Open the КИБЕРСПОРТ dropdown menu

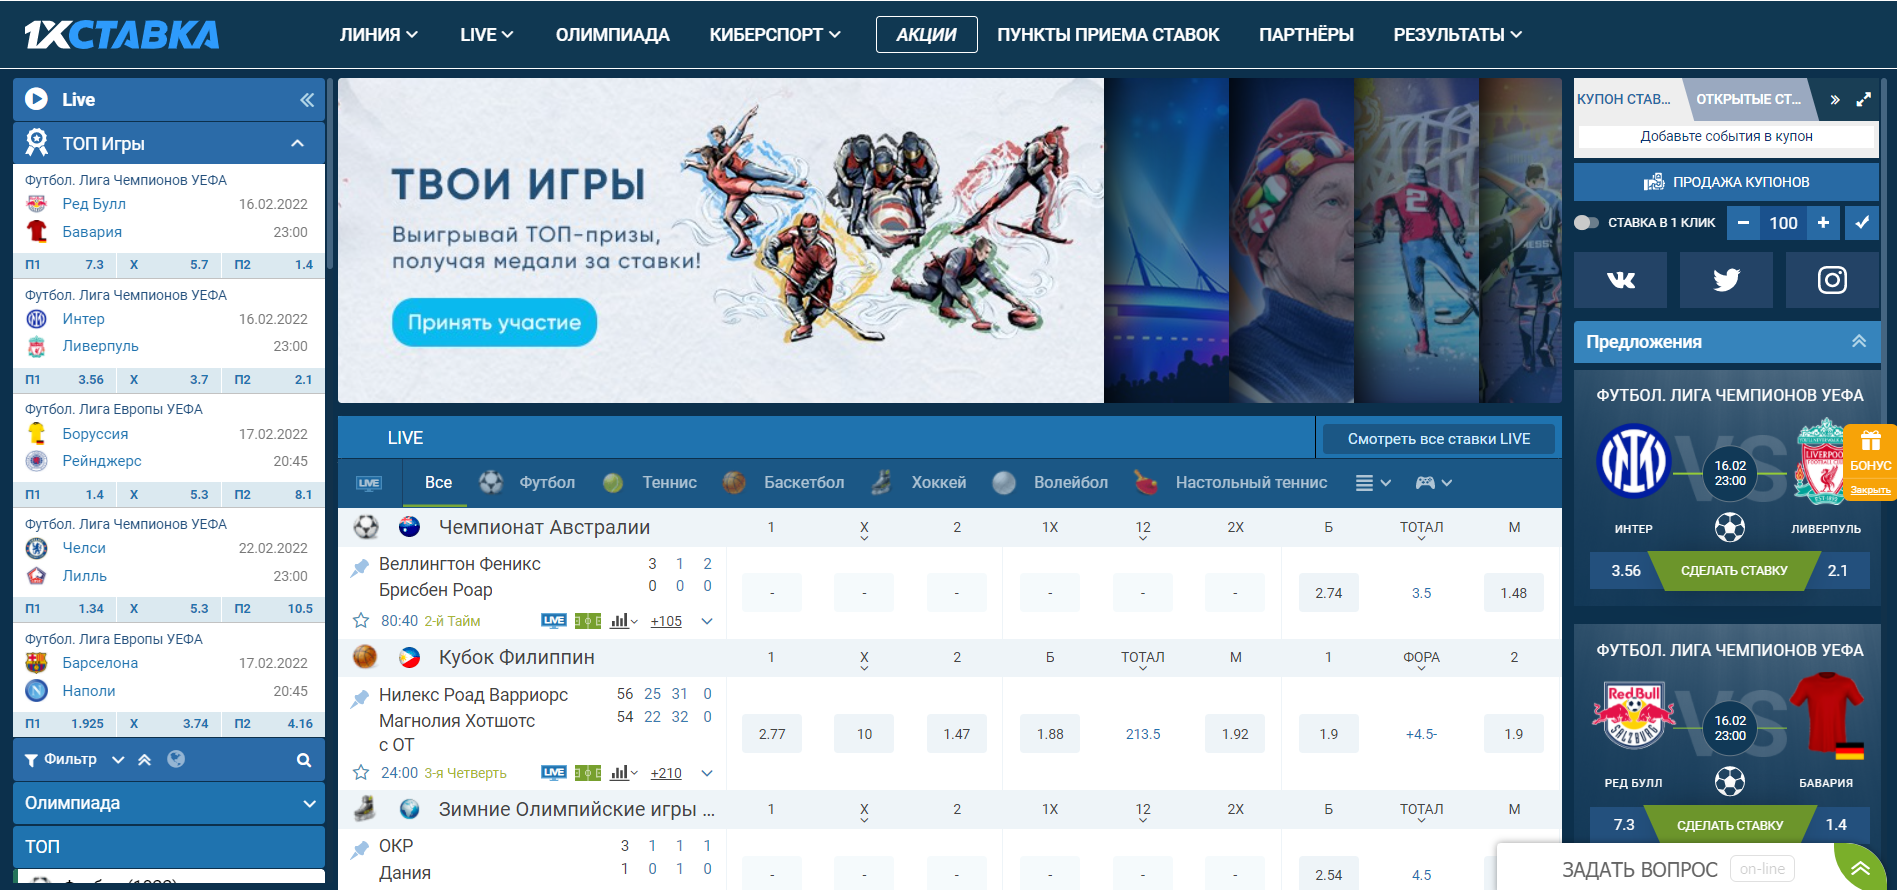775,34
